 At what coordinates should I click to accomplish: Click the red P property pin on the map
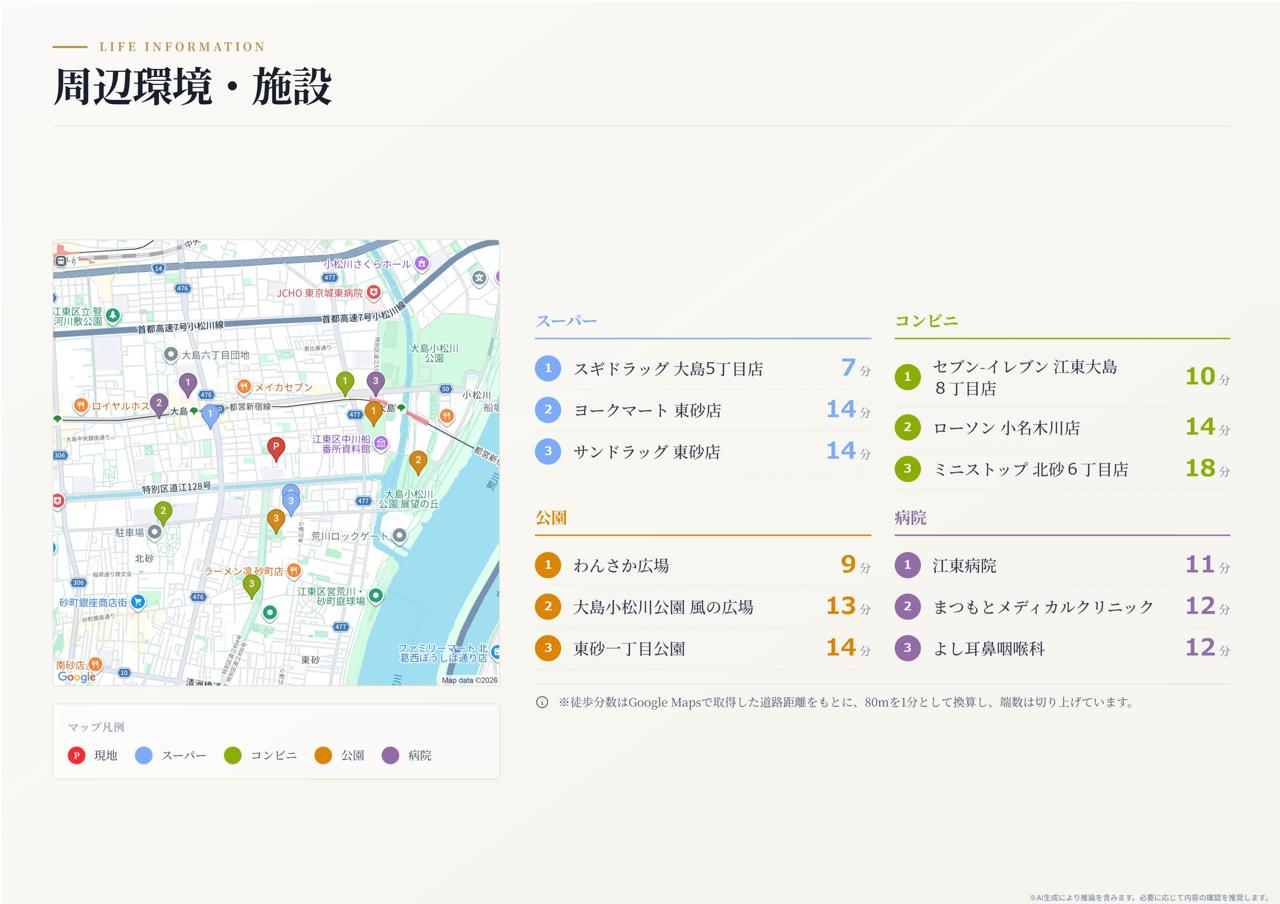tap(276, 448)
